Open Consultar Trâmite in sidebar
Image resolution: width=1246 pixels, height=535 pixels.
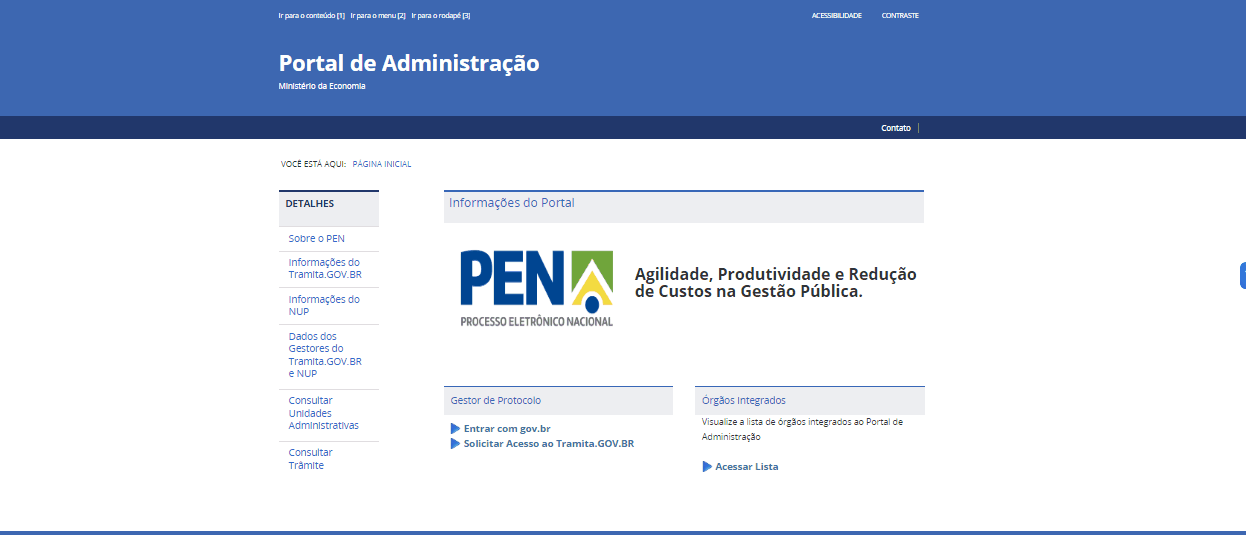tap(310, 459)
